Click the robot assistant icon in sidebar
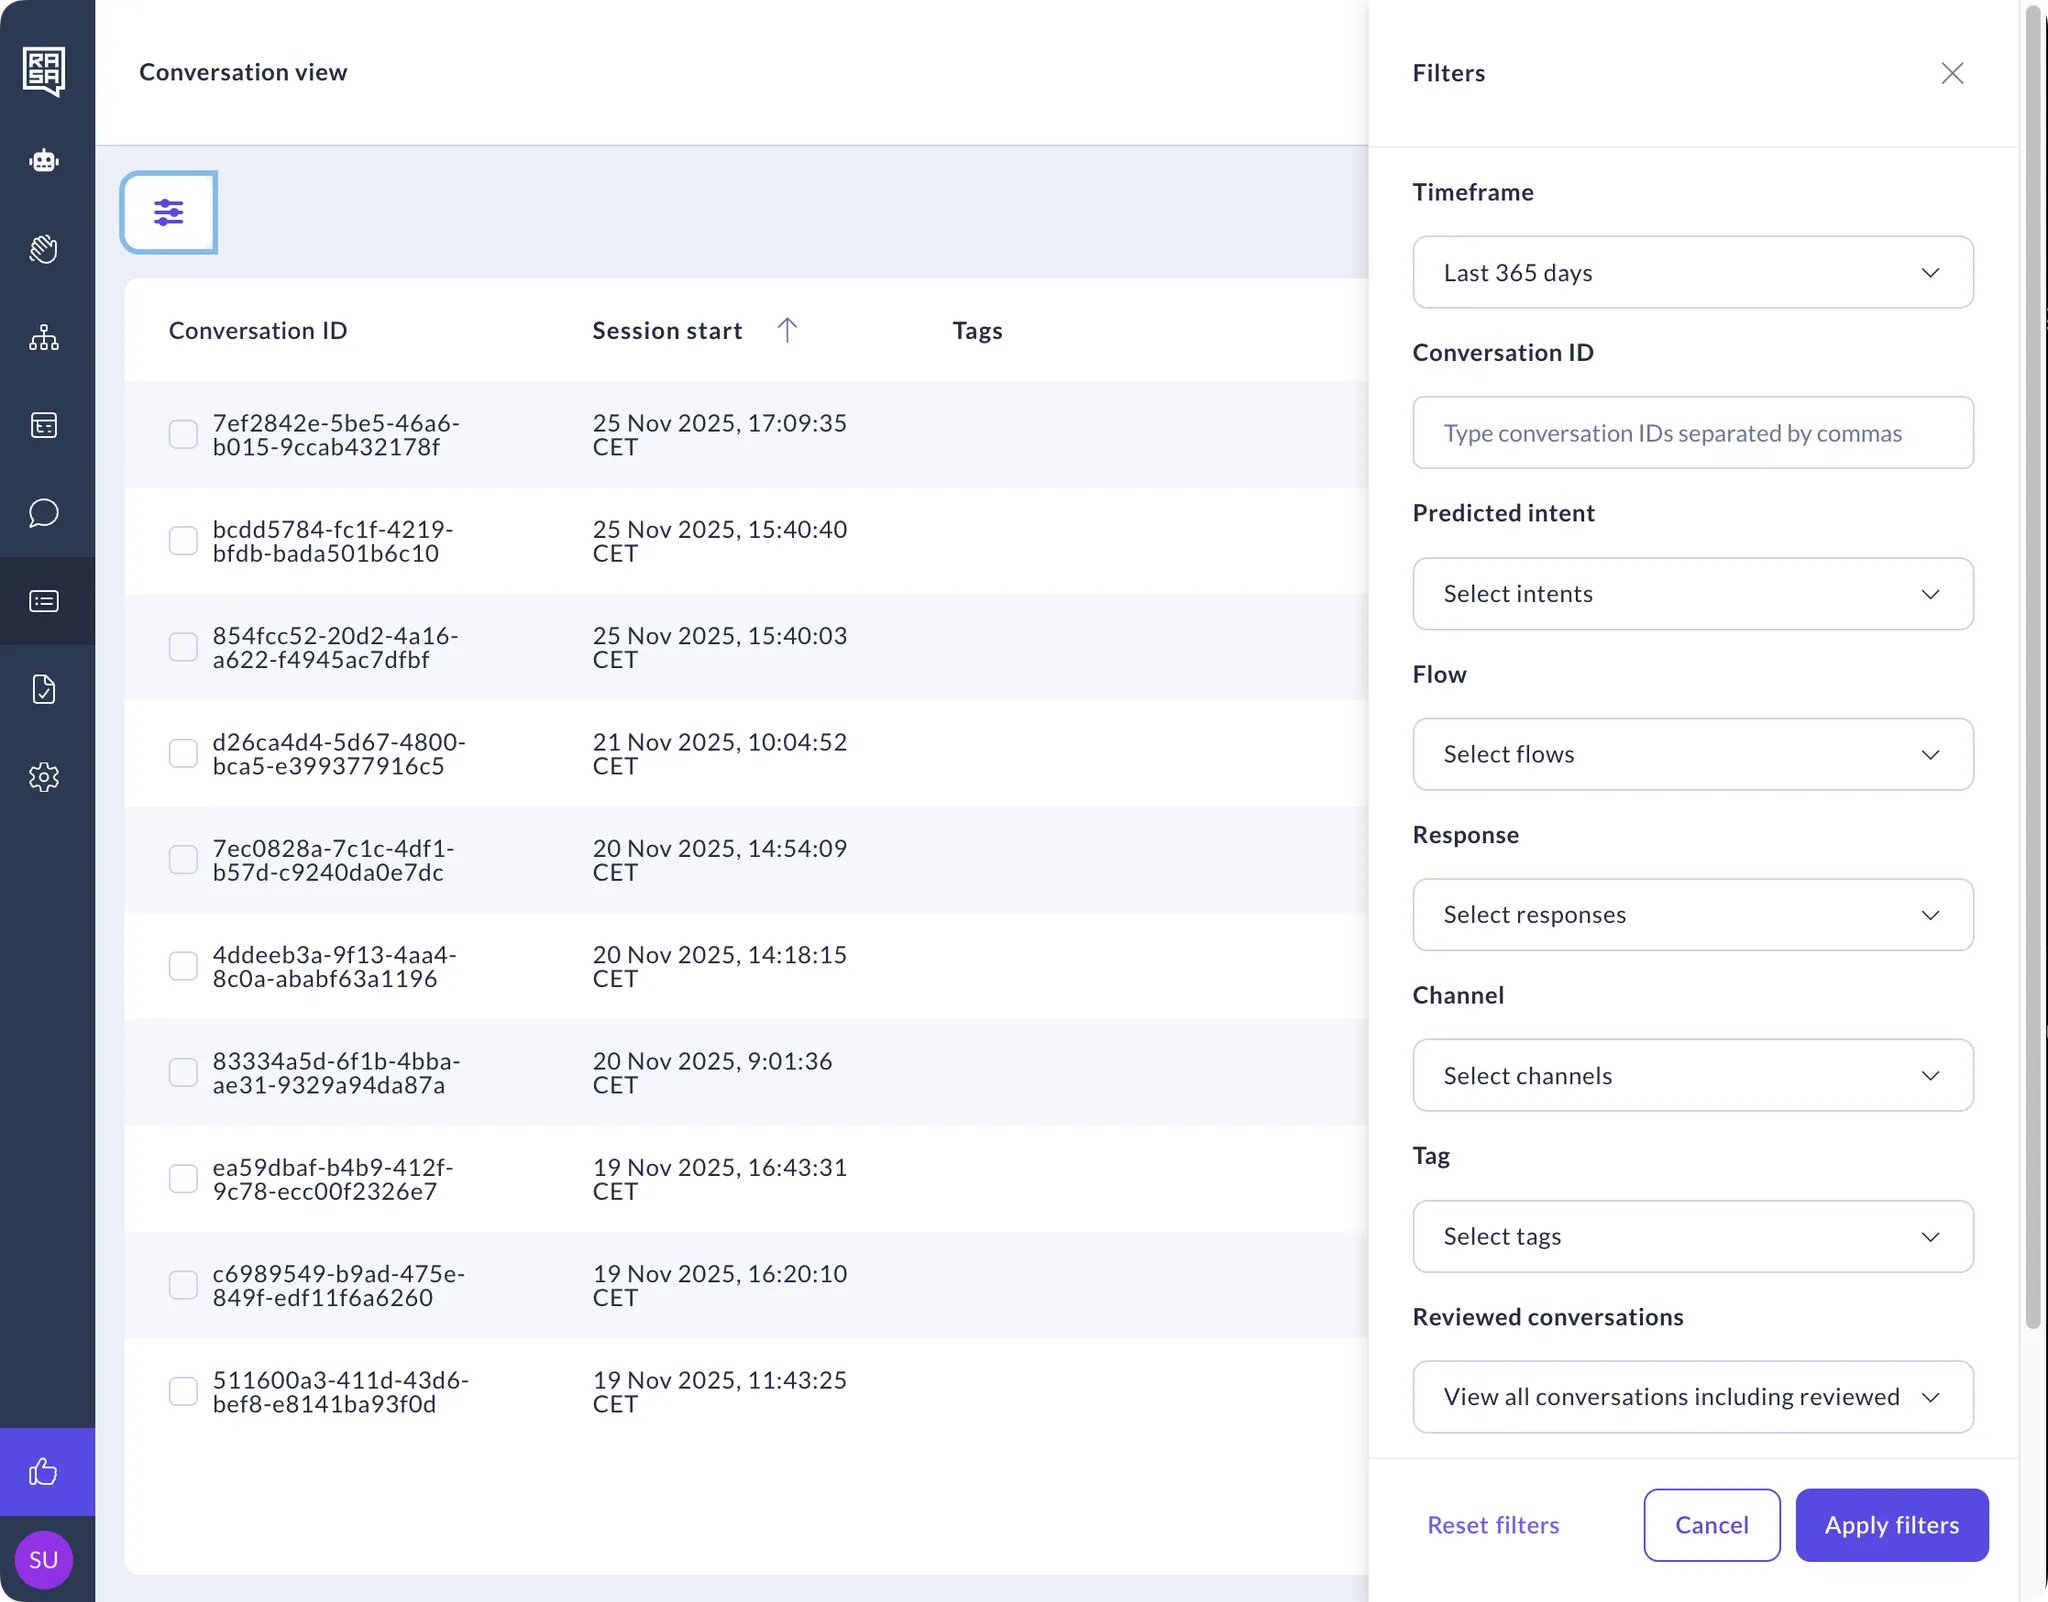Screen dimensions: 2048x1602 tap(44, 161)
